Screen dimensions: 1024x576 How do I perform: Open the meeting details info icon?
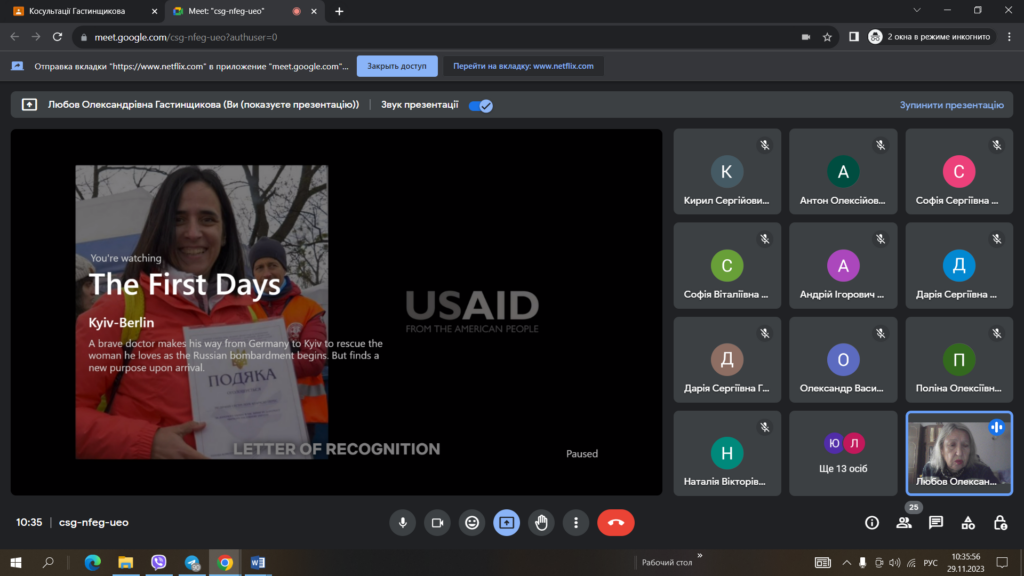[x=872, y=522]
